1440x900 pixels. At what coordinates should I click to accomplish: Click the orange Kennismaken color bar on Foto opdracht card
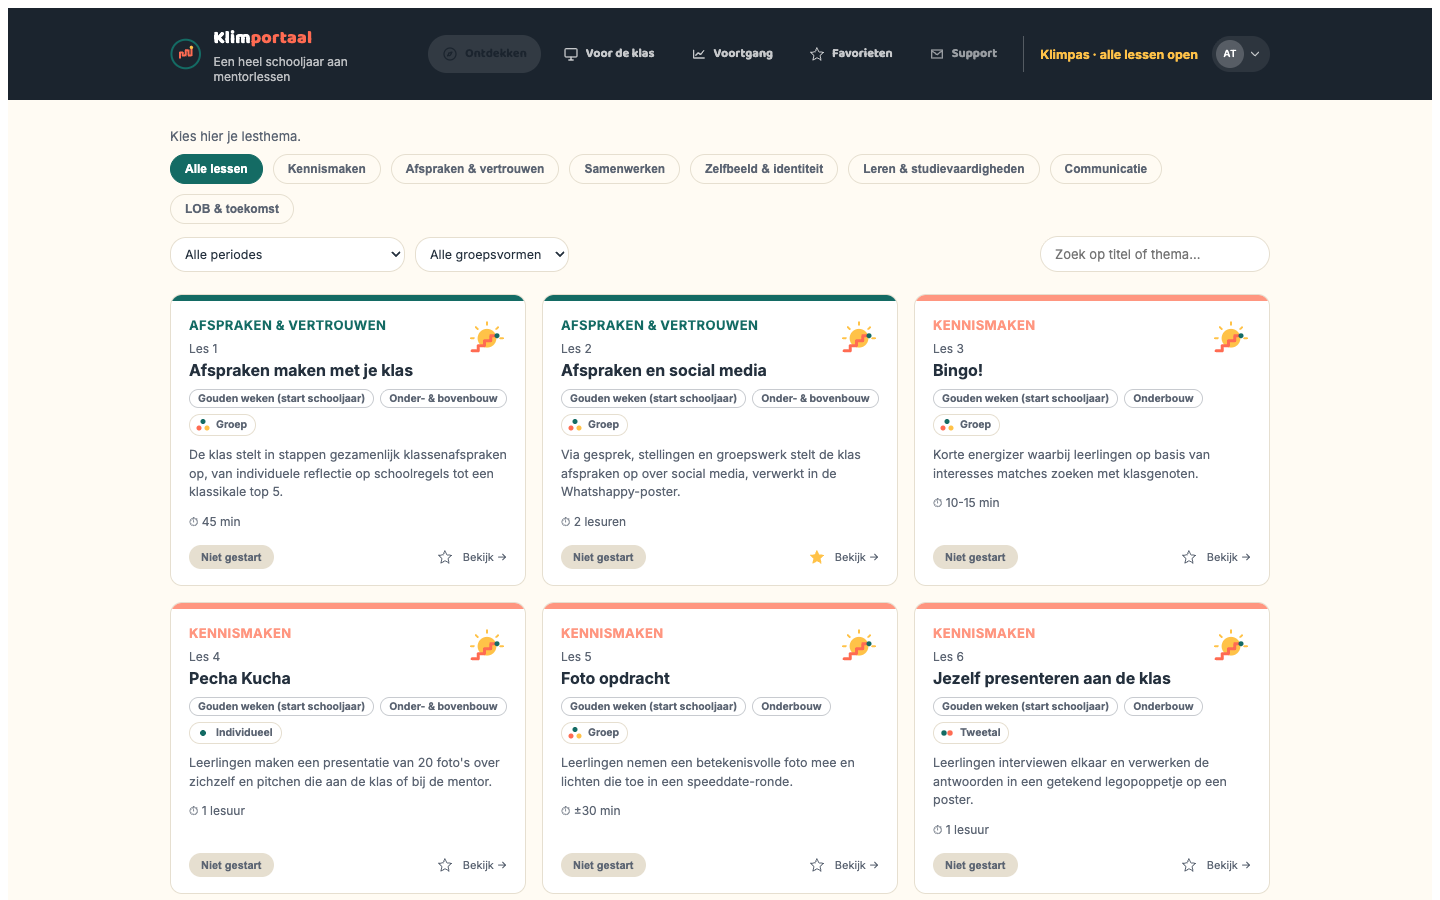click(720, 605)
